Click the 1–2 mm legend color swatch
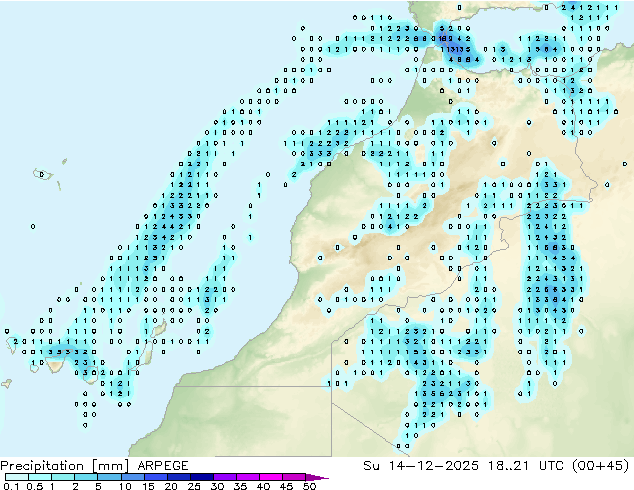 coord(63,477)
